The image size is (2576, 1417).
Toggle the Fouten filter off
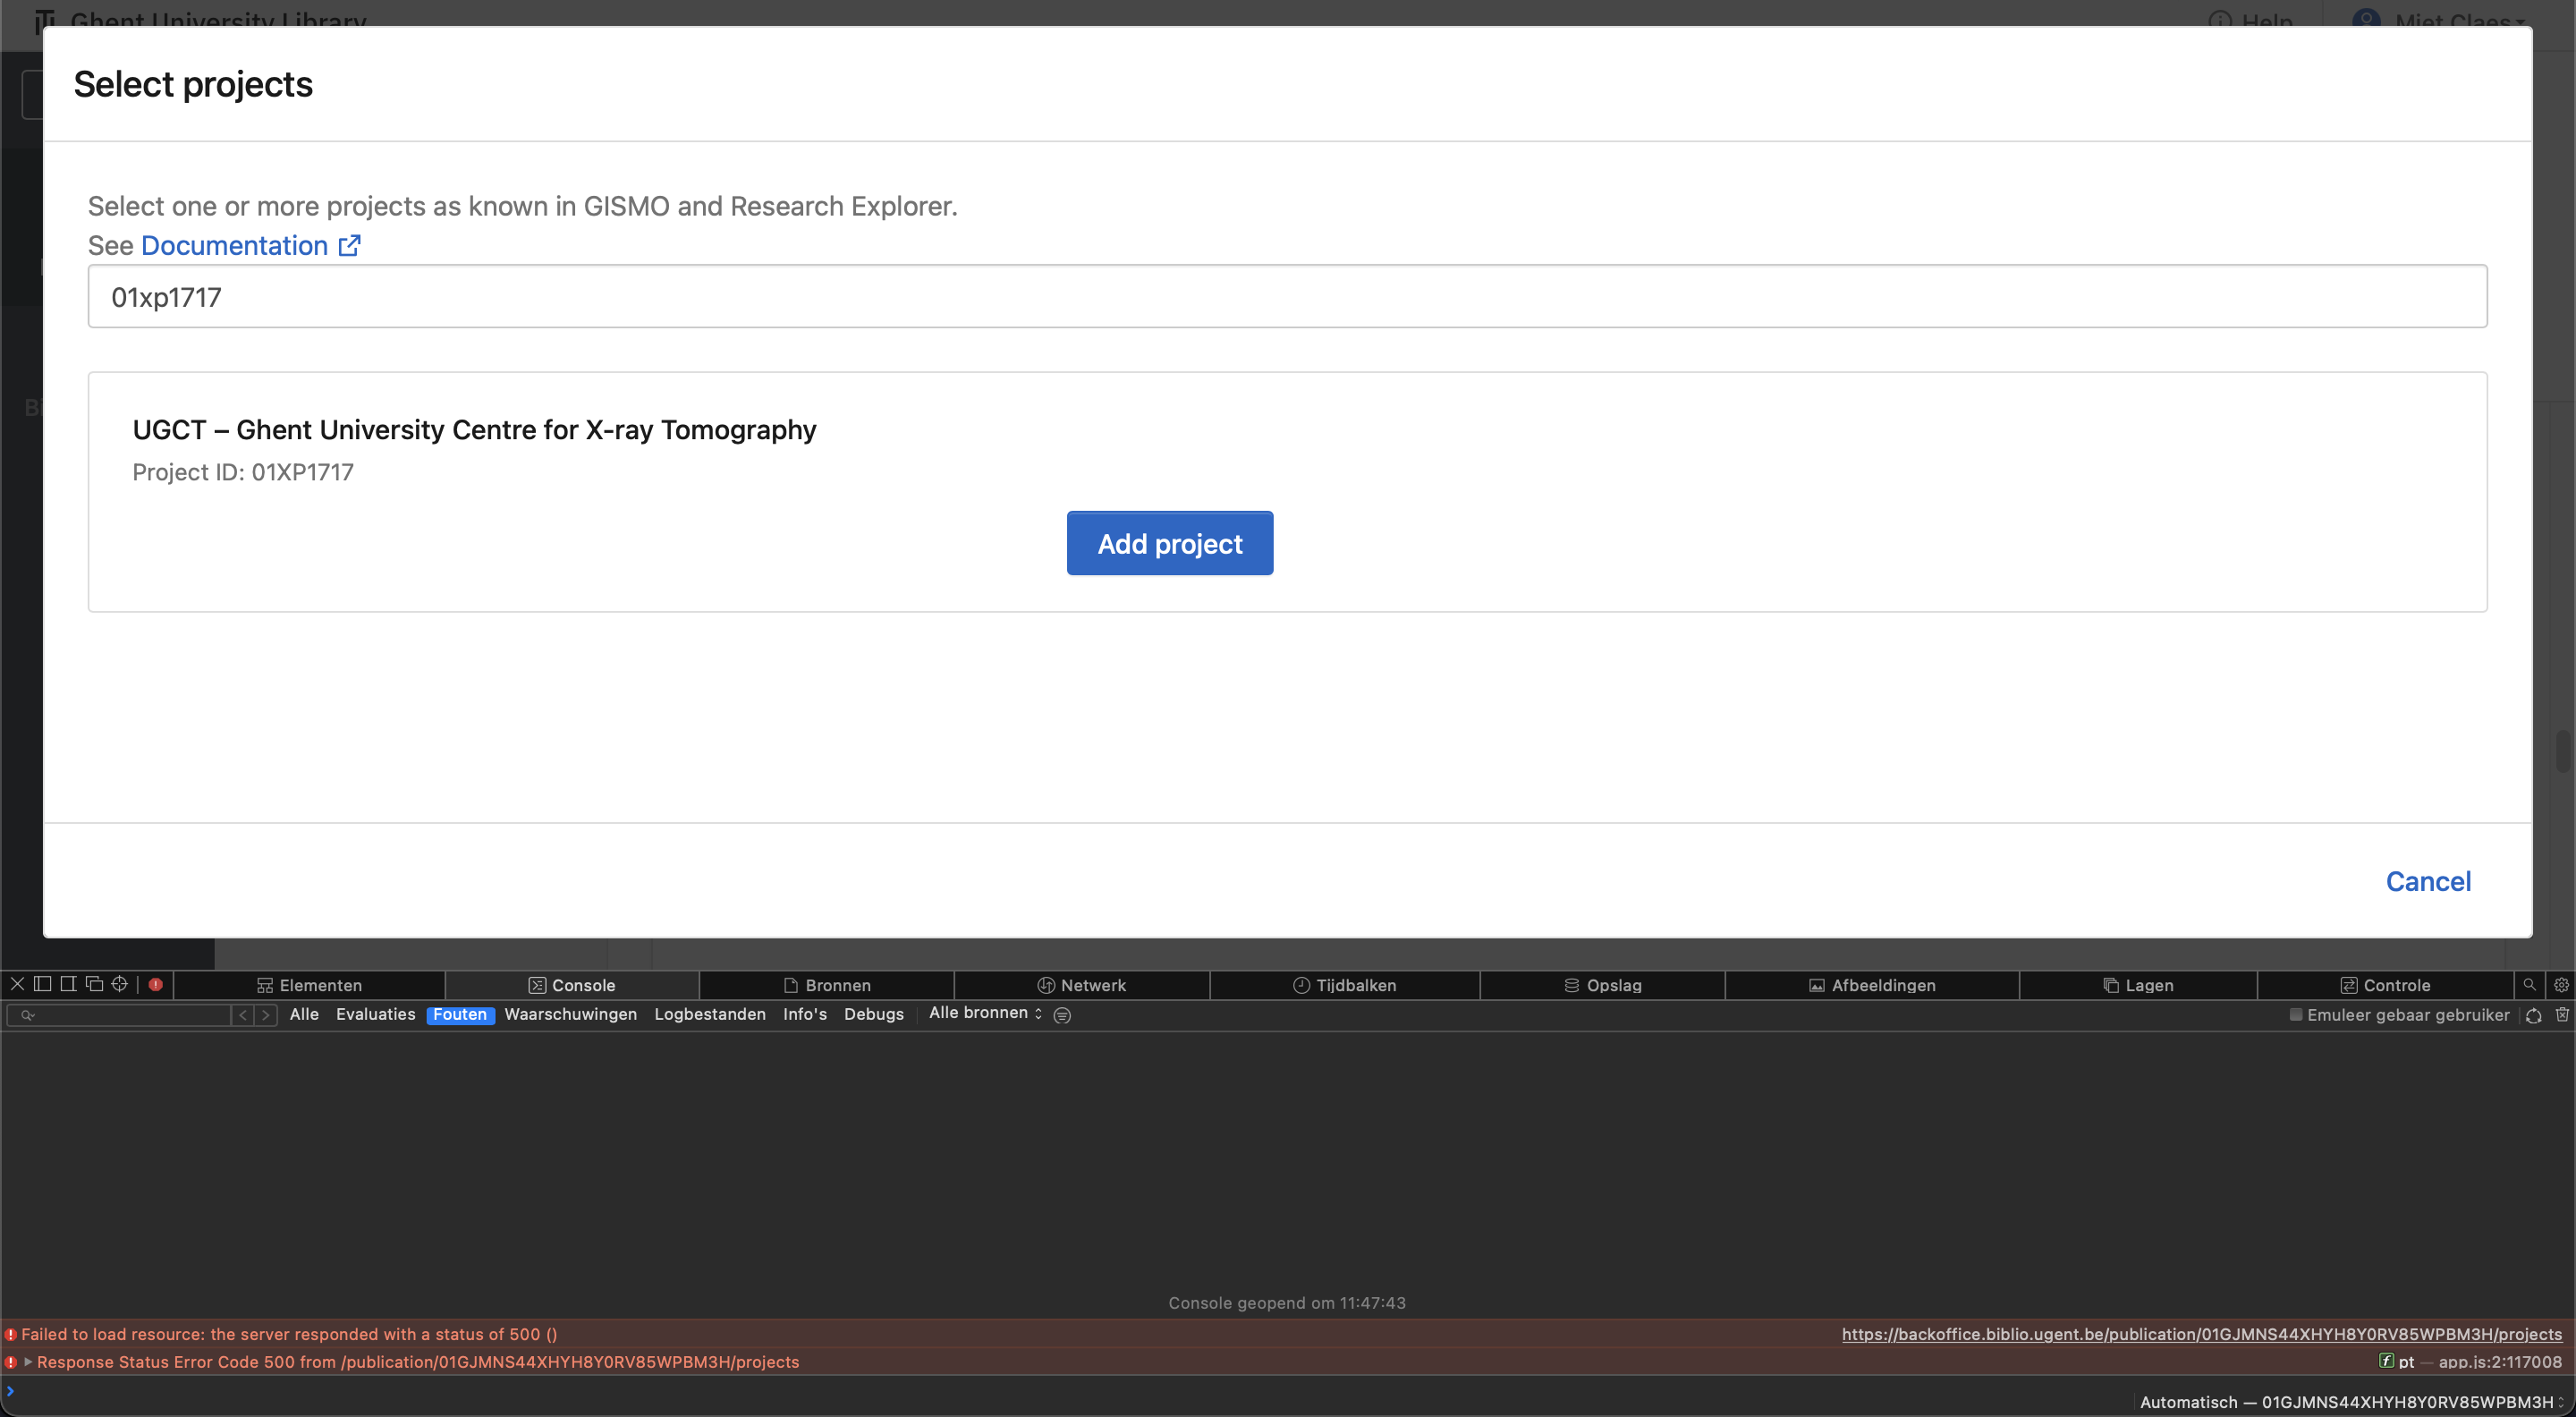(x=460, y=1014)
